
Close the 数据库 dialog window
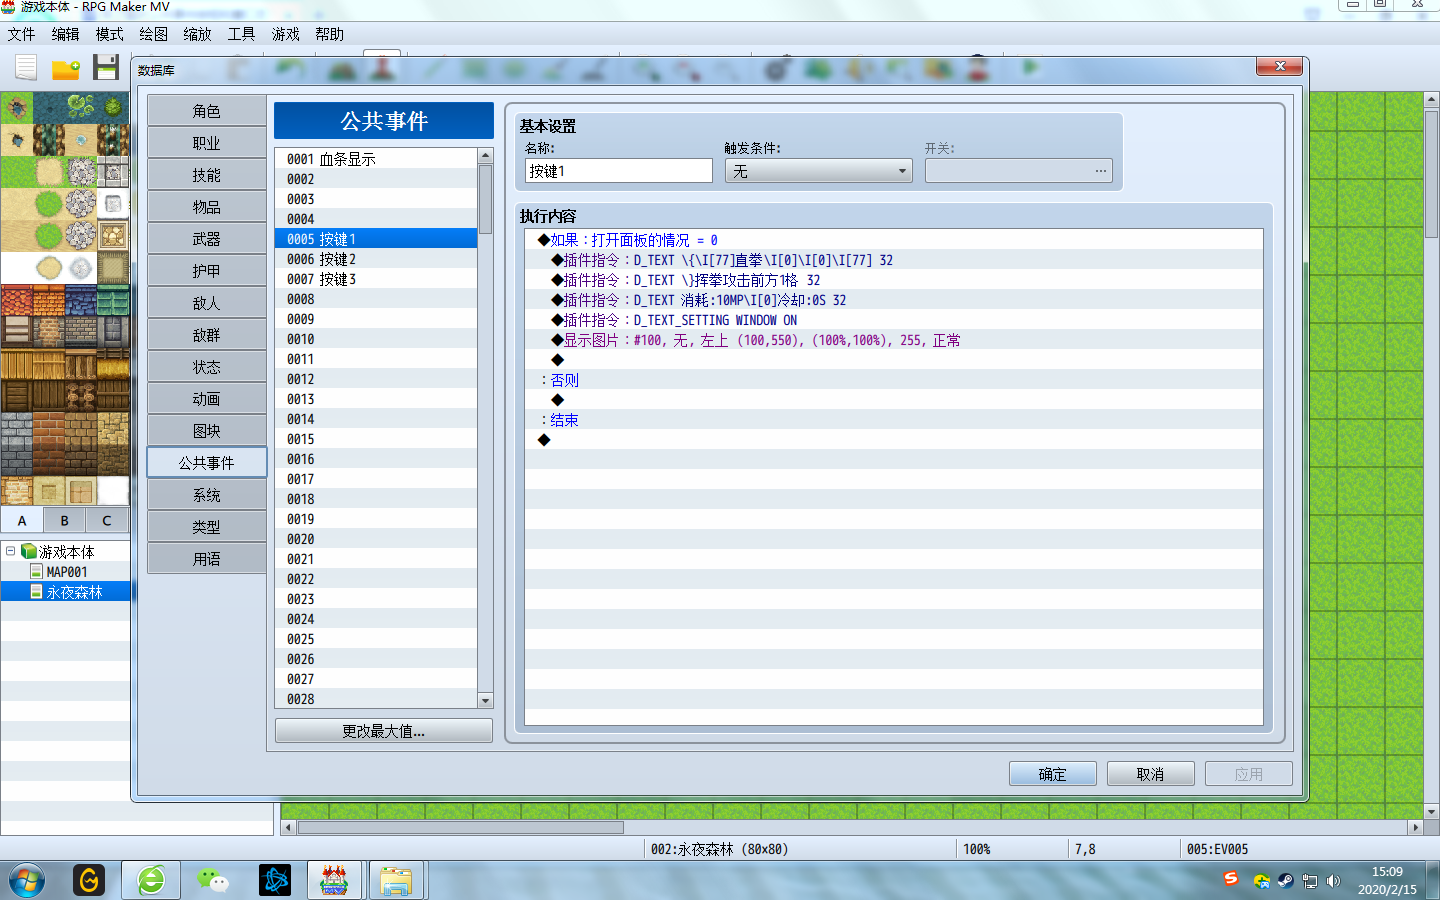point(1280,66)
